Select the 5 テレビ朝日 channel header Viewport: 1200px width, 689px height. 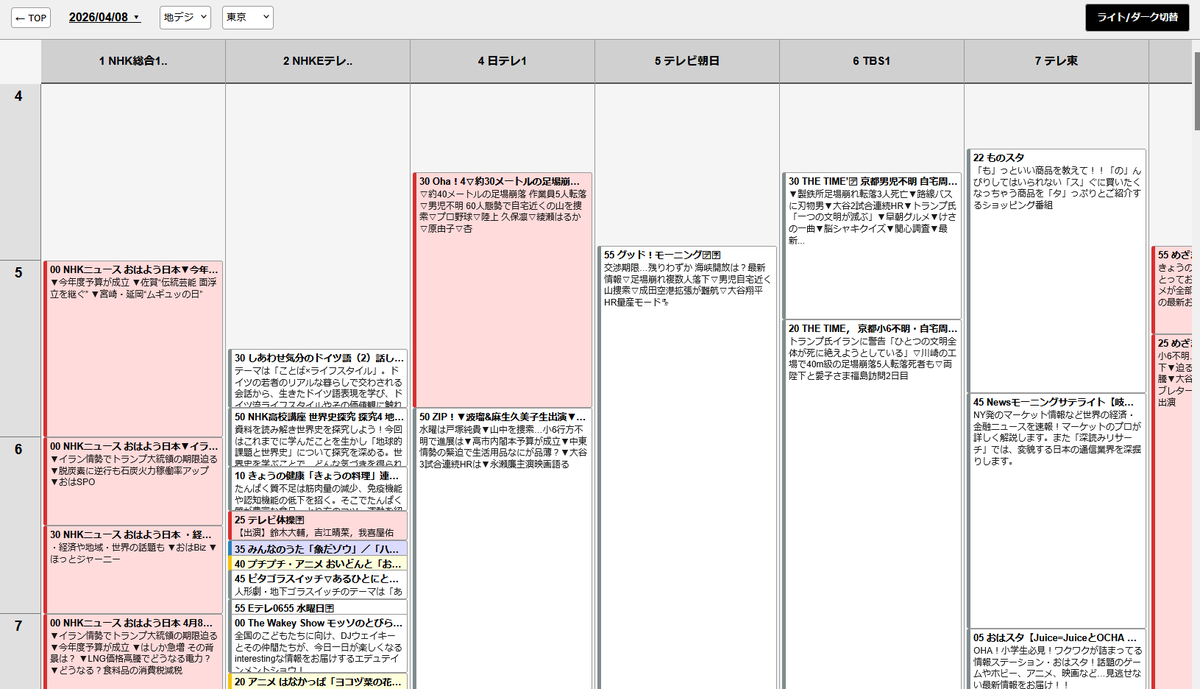click(x=687, y=61)
